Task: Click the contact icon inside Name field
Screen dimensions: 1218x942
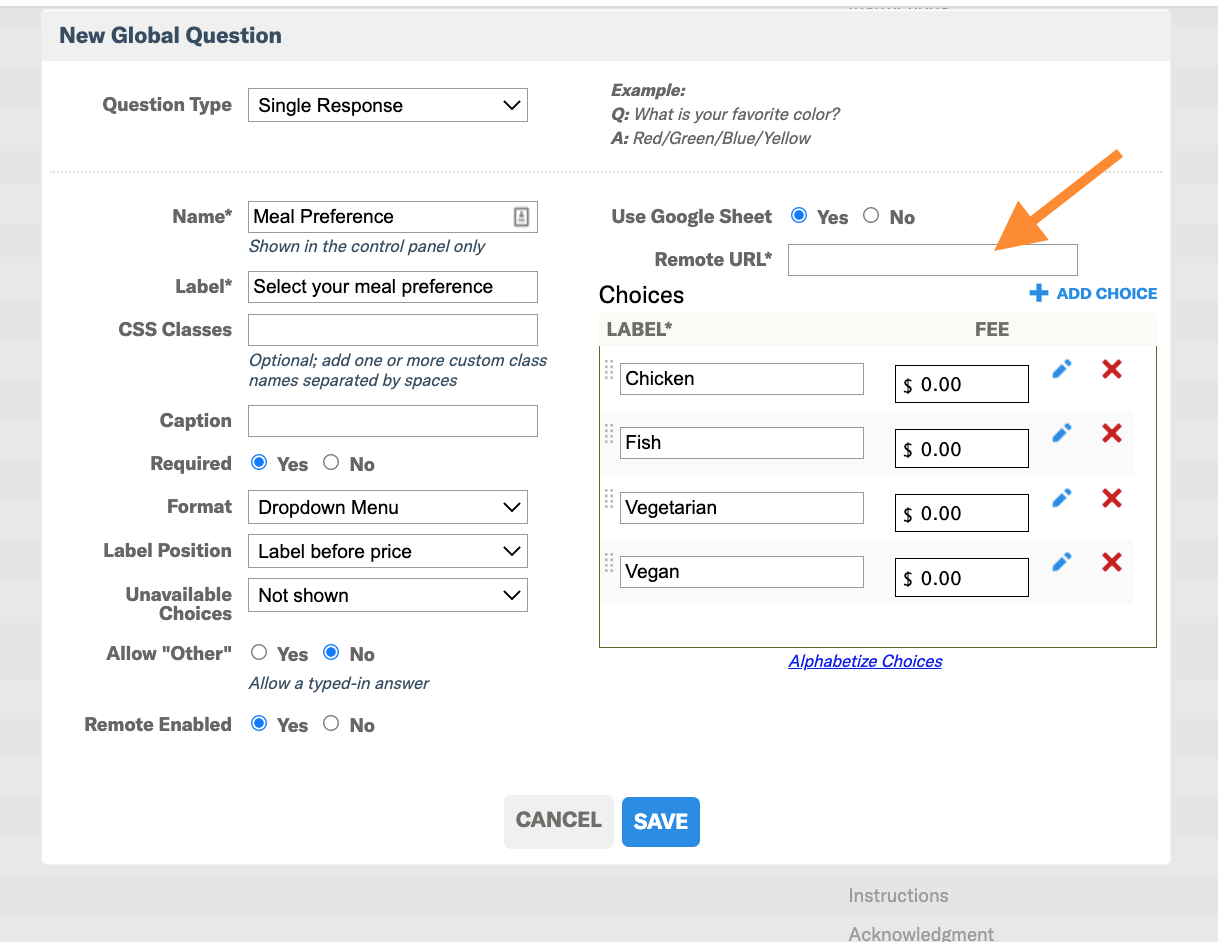Action: (521, 217)
